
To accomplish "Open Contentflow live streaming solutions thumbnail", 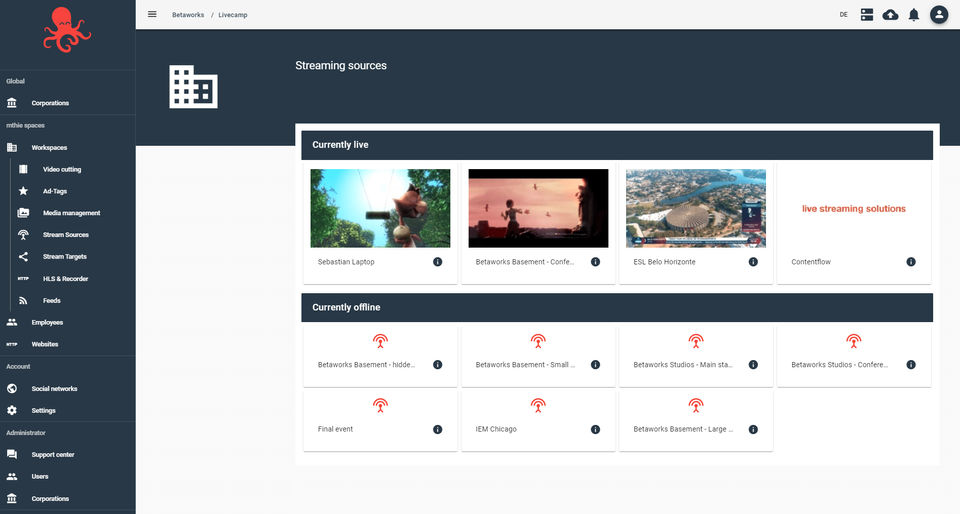I will [853, 208].
